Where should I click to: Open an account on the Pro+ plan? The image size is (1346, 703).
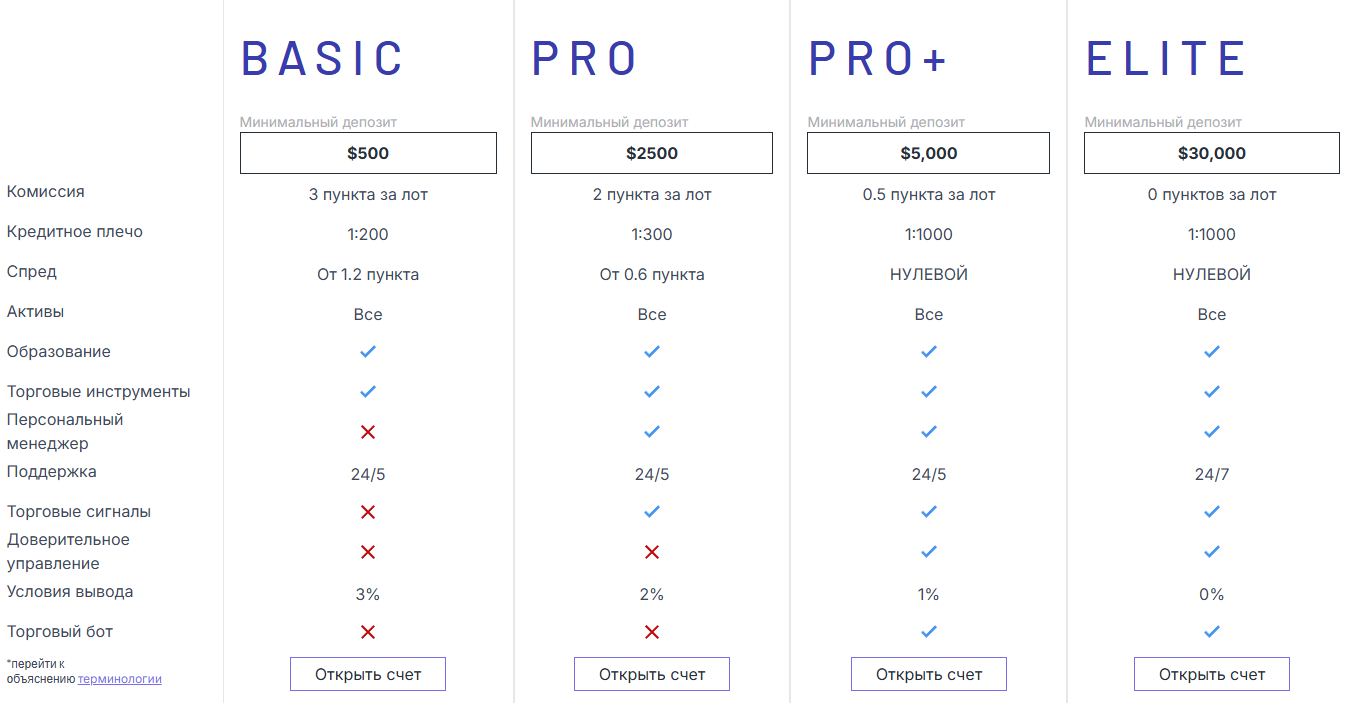click(x=929, y=674)
